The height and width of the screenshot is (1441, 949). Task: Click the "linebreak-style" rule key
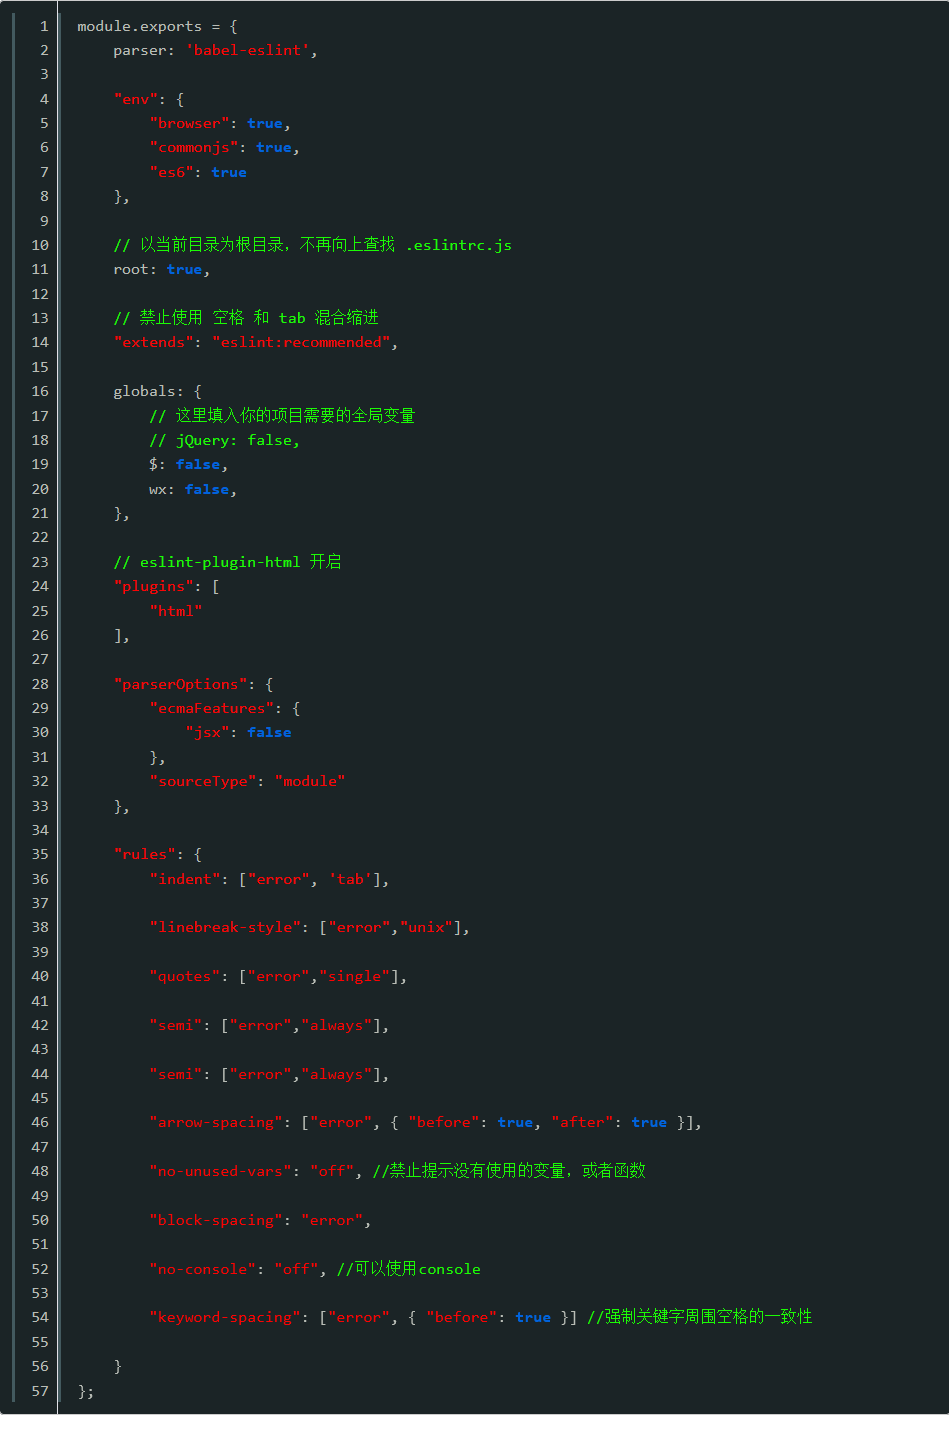pos(225,927)
